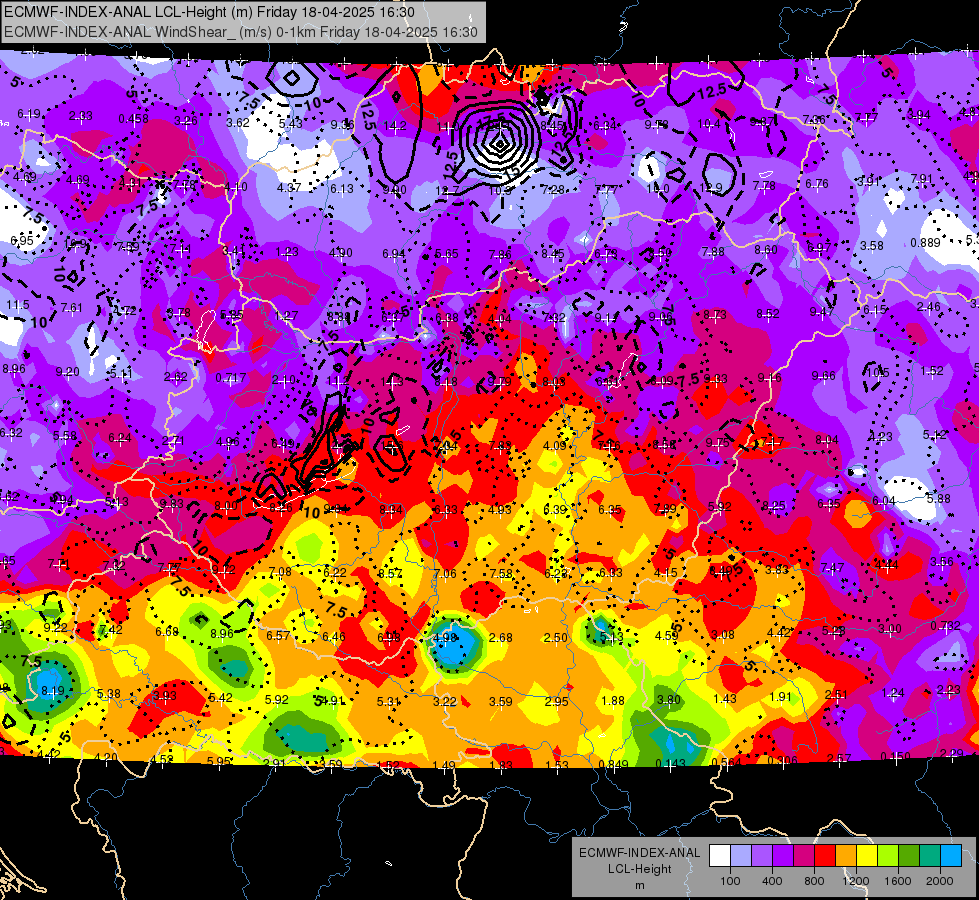Click the vivid violet legend swatch right of 400

pos(783,856)
